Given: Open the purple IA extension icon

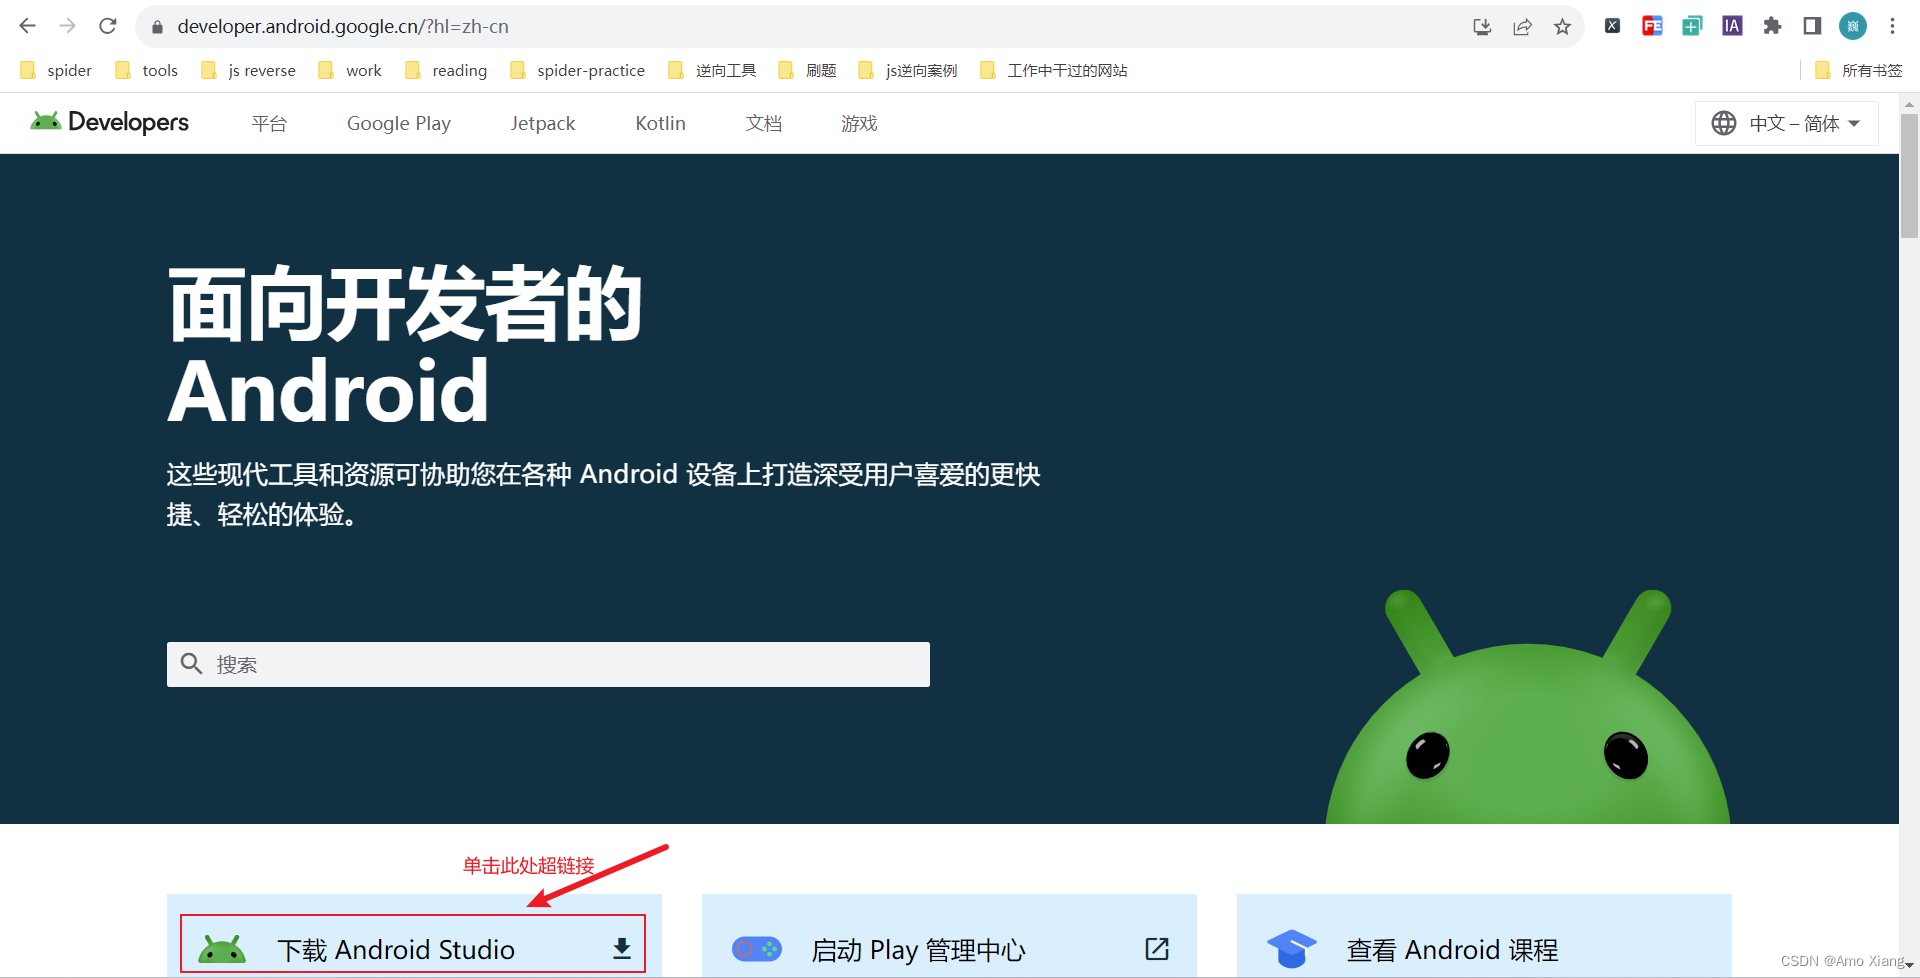Looking at the screenshot, I should (x=1732, y=26).
